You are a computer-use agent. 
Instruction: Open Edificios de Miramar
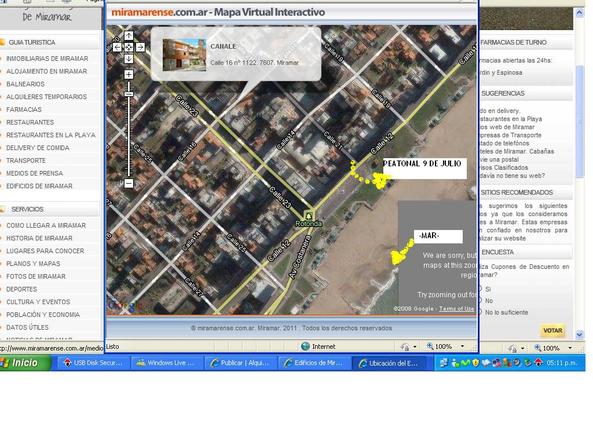coord(39,186)
